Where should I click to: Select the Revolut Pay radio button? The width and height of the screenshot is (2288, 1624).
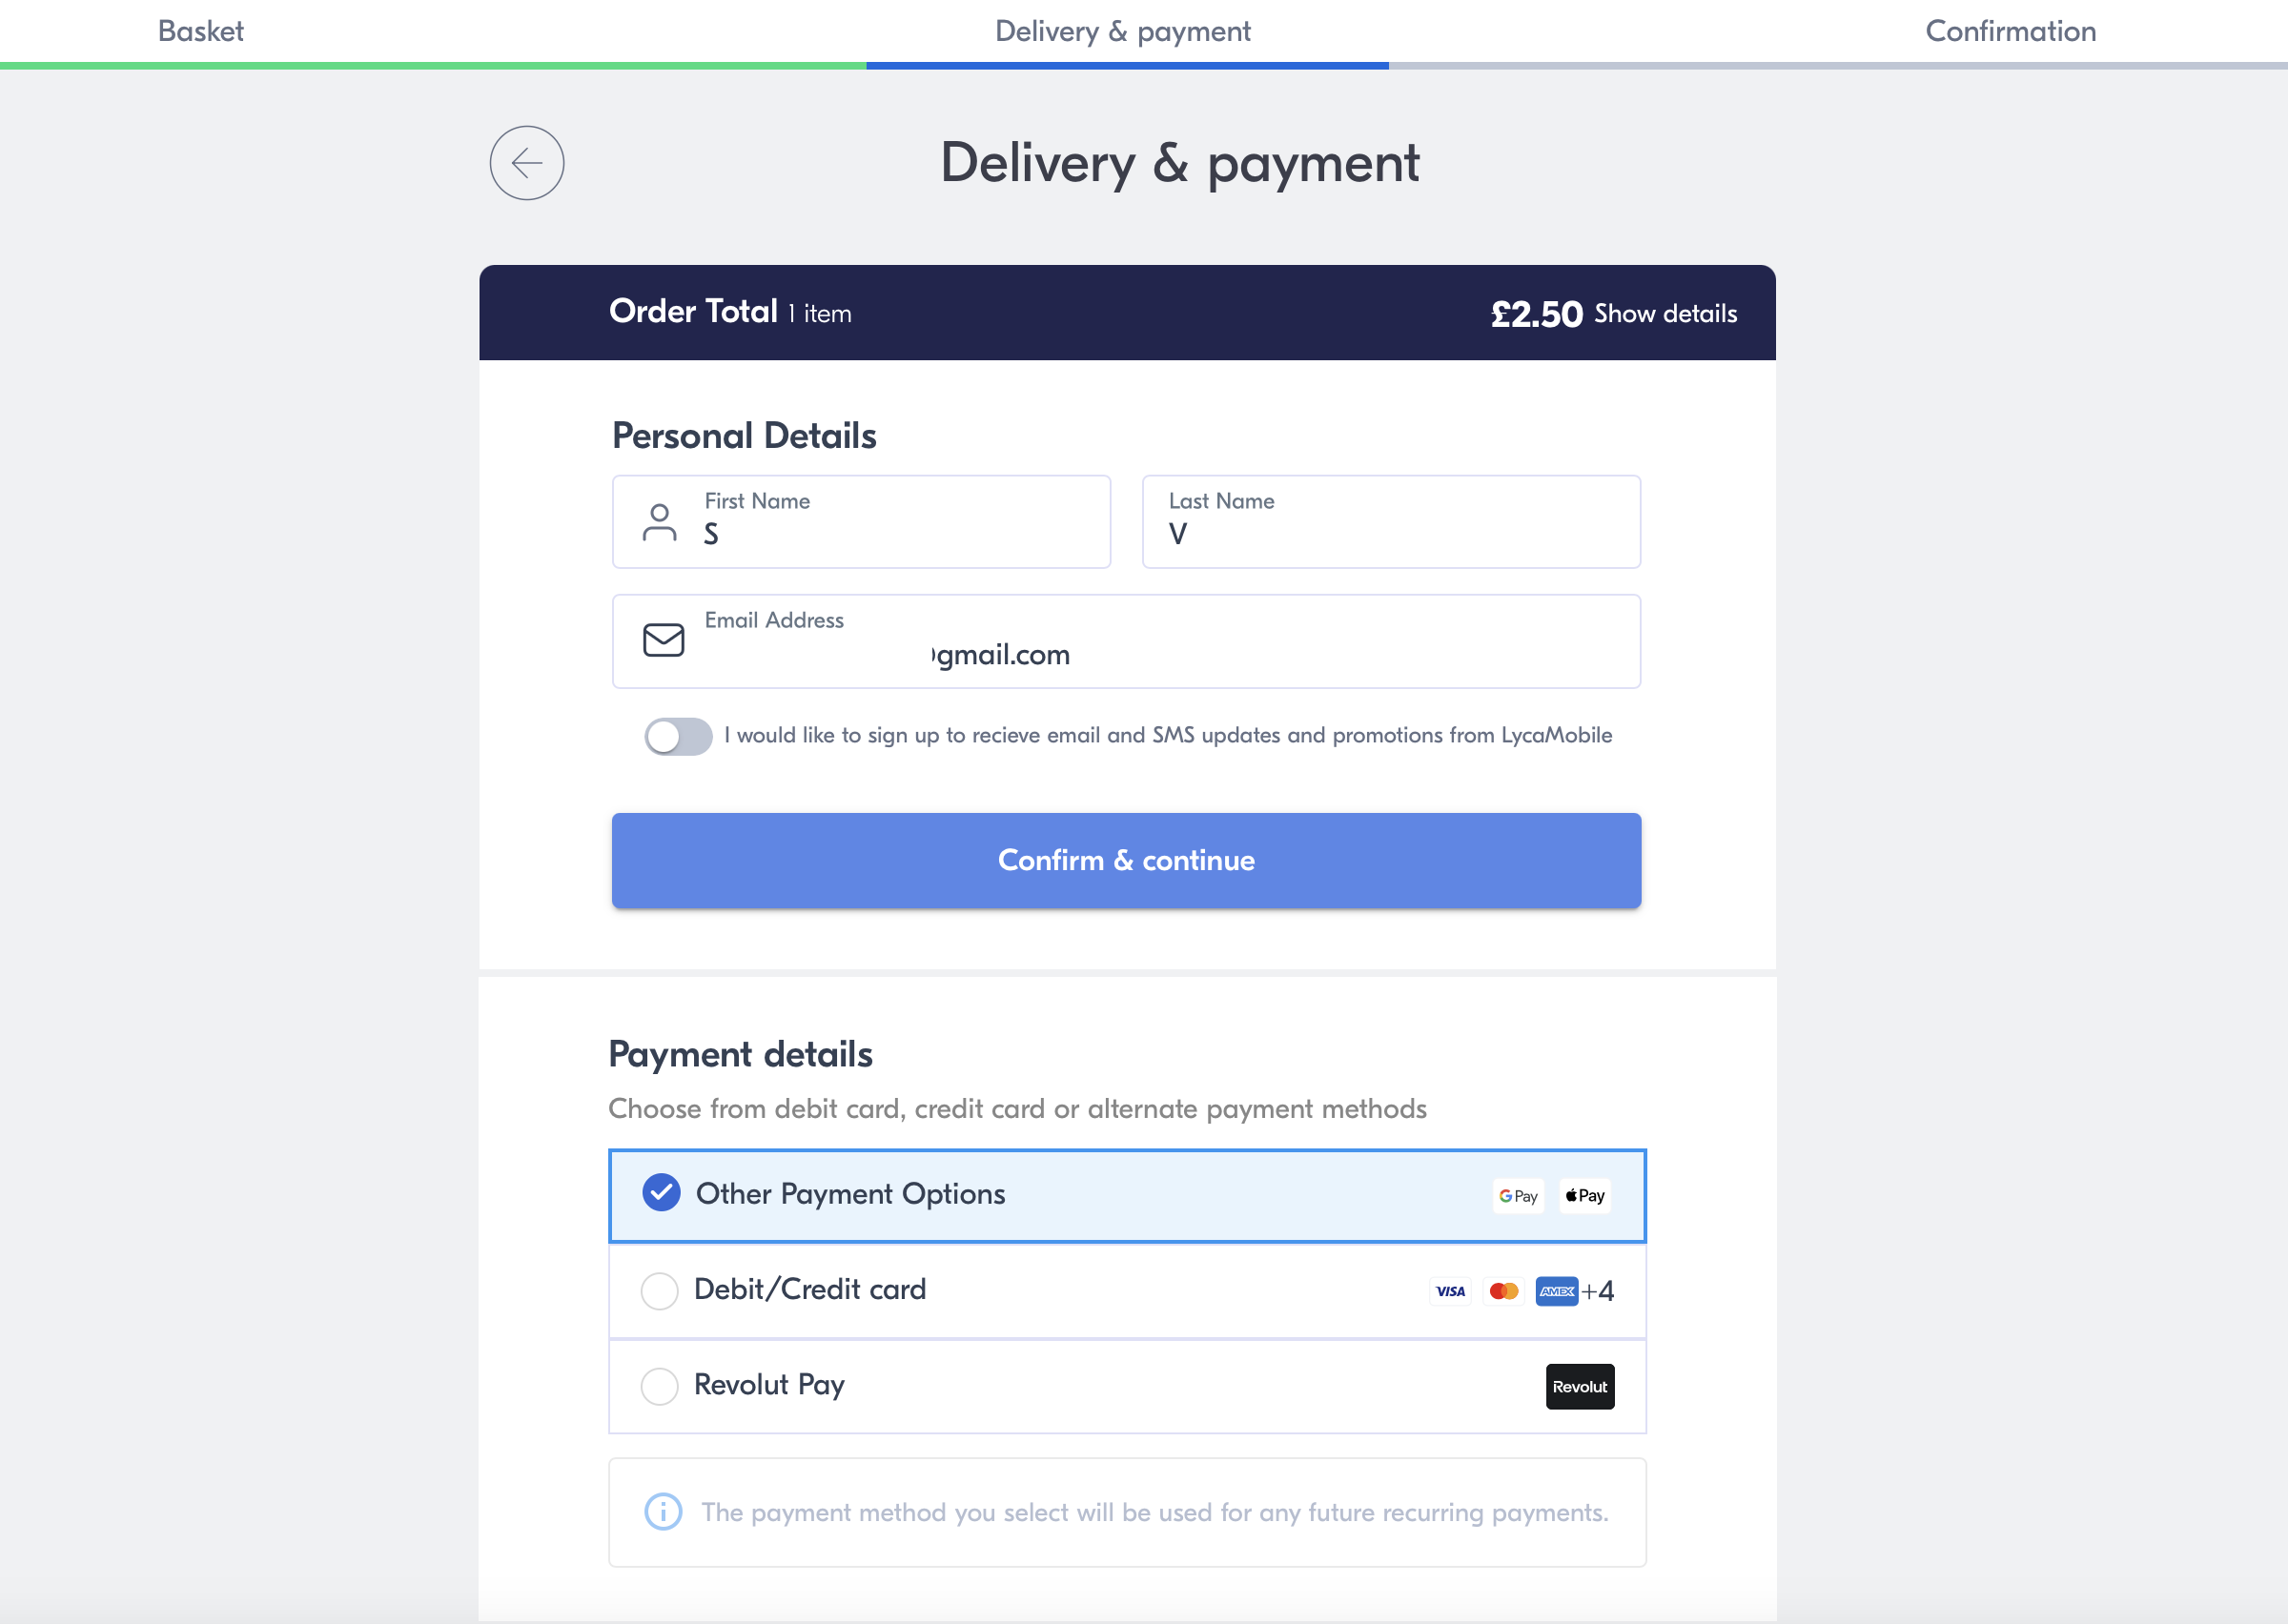pyautogui.click(x=660, y=1387)
